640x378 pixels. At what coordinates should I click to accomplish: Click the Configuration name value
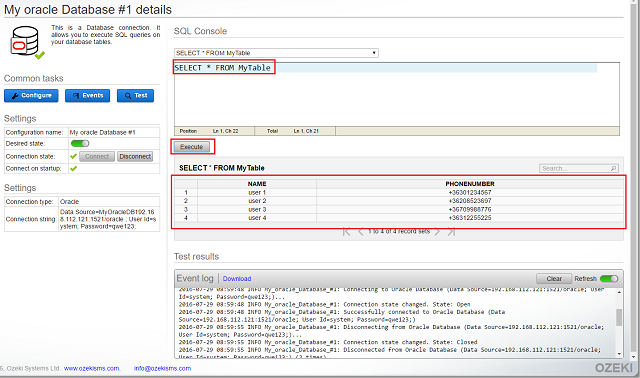coord(102,132)
